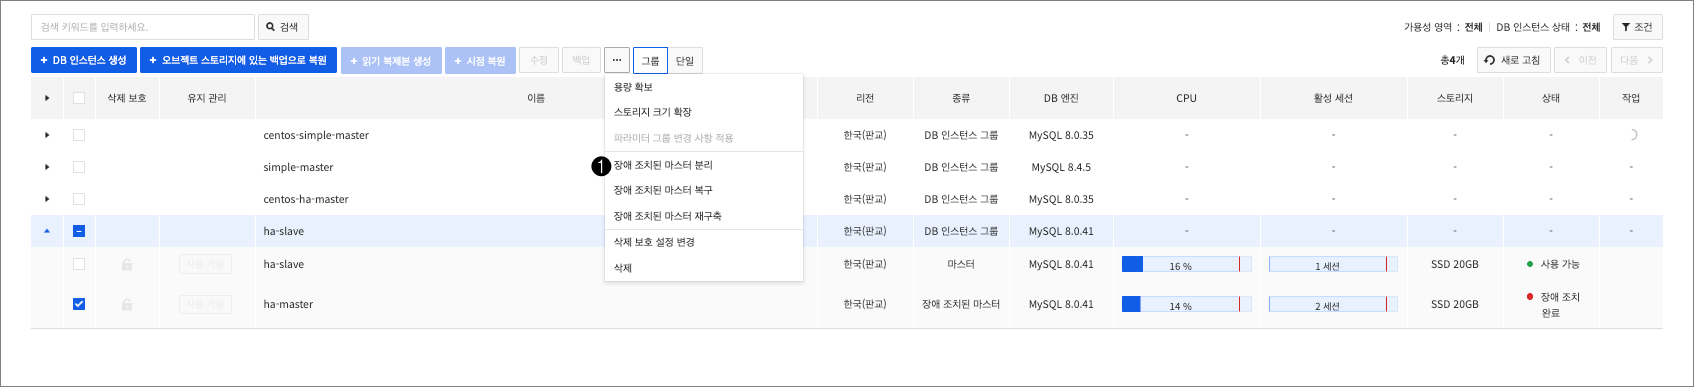Select 삭제 보호 설정 변경 menu item
This screenshot has width=1694, height=387.
click(704, 242)
